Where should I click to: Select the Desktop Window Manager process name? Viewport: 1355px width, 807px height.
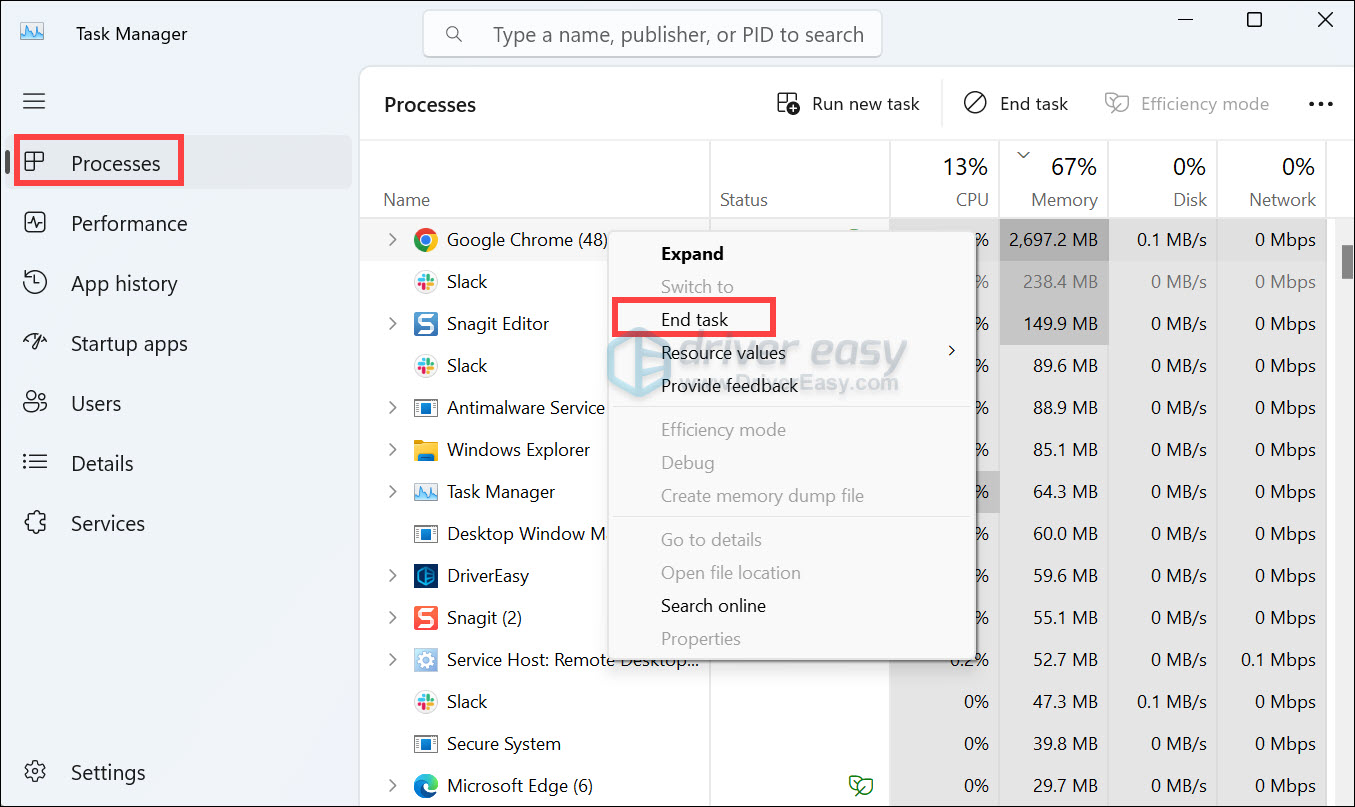pos(527,534)
